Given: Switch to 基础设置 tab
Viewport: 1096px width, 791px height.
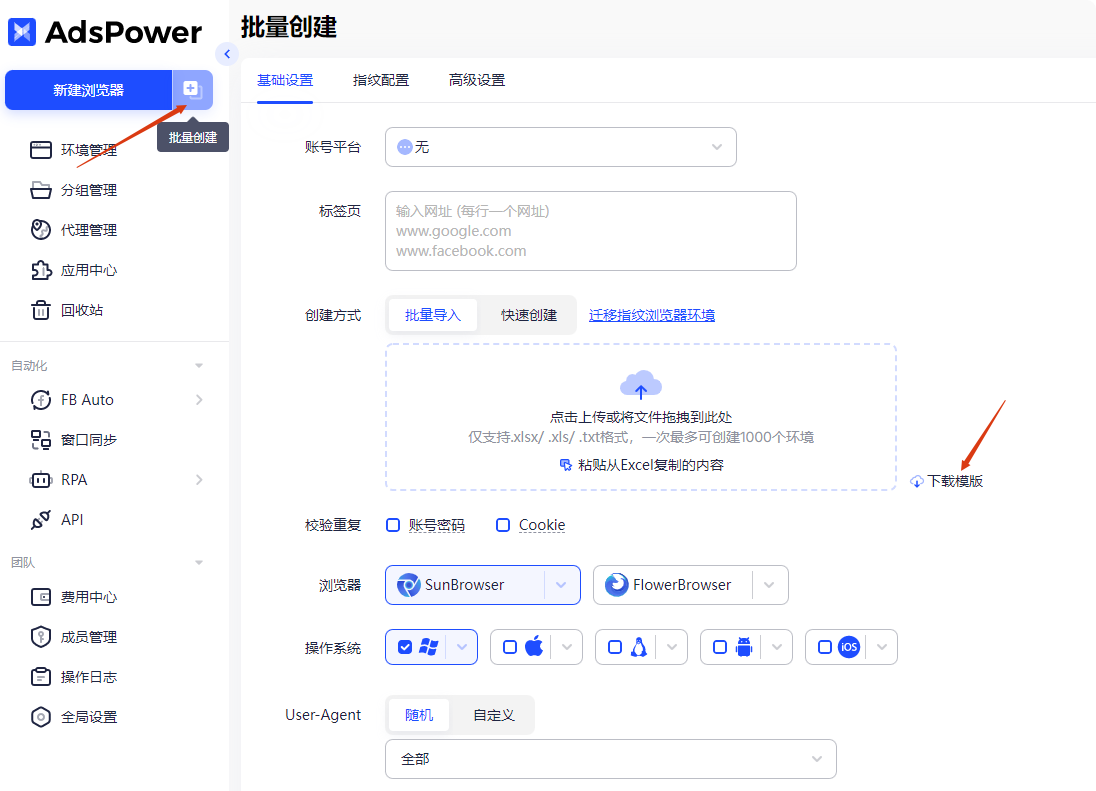Looking at the screenshot, I should tap(285, 80).
